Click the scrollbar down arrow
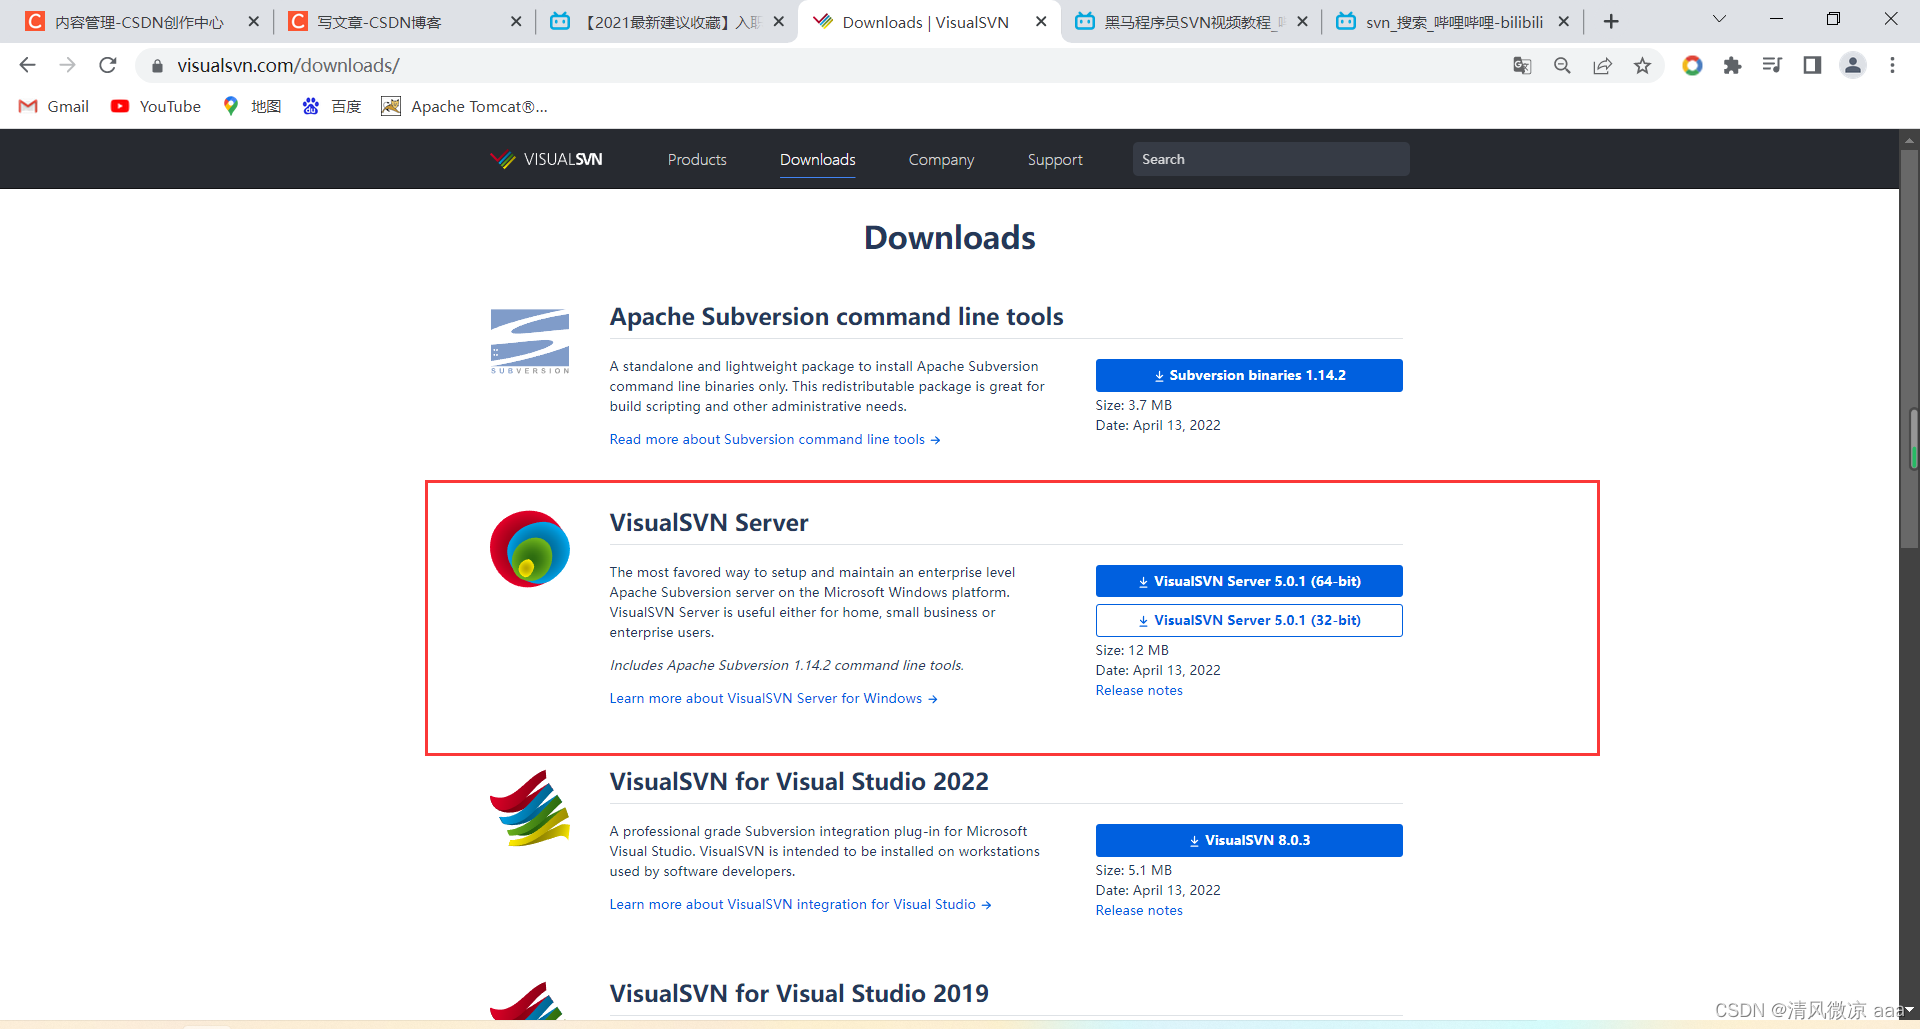This screenshot has width=1920, height=1029. point(1910,1011)
